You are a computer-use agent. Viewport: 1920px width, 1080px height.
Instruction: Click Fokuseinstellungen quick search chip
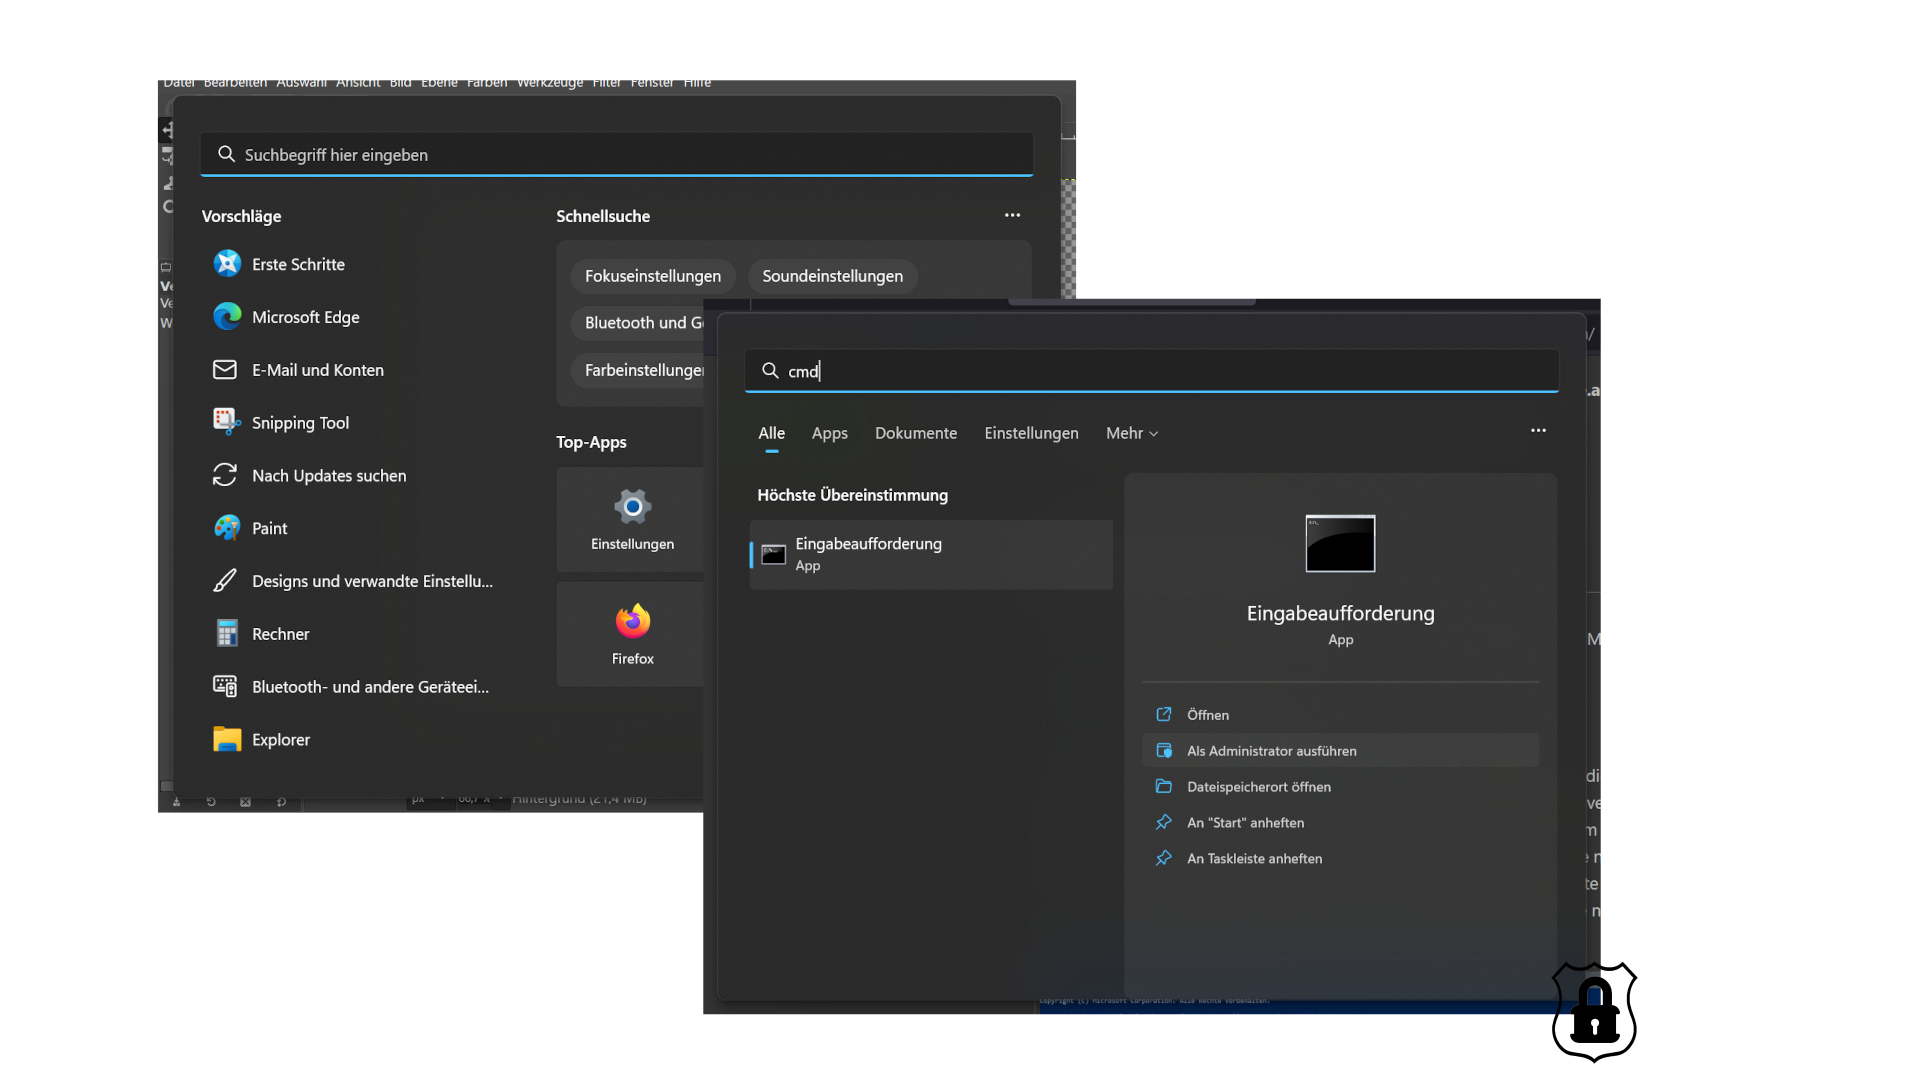tap(653, 276)
